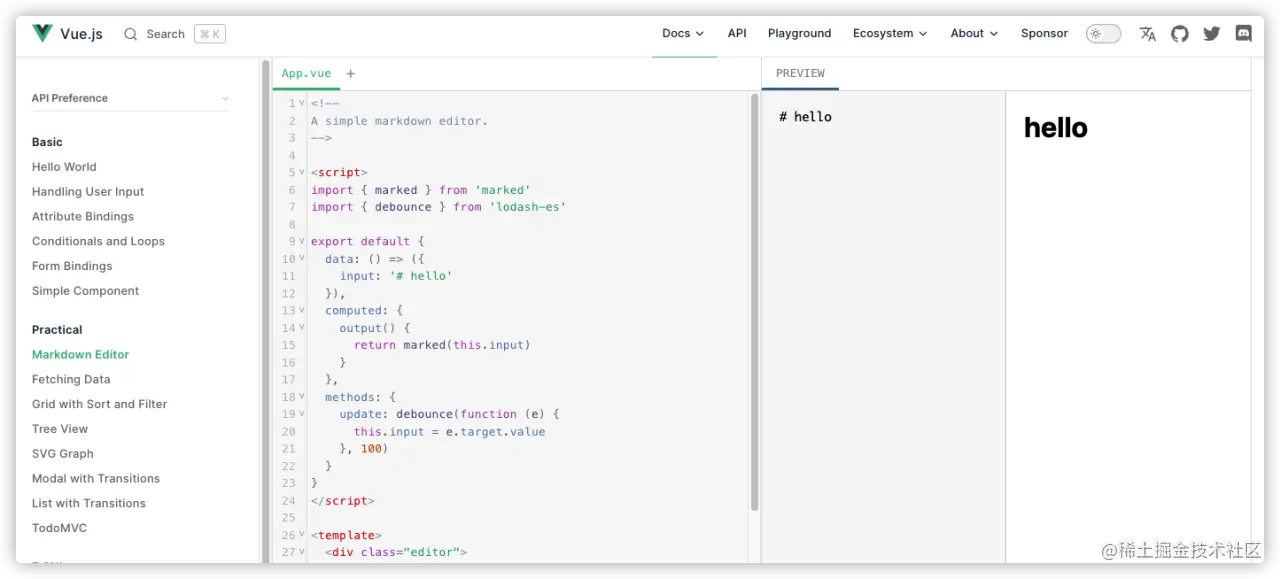1280x579 pixels.
Task: Expand the Docs dropdown menu
Action: pyautogui.click(x=683, y=33)
